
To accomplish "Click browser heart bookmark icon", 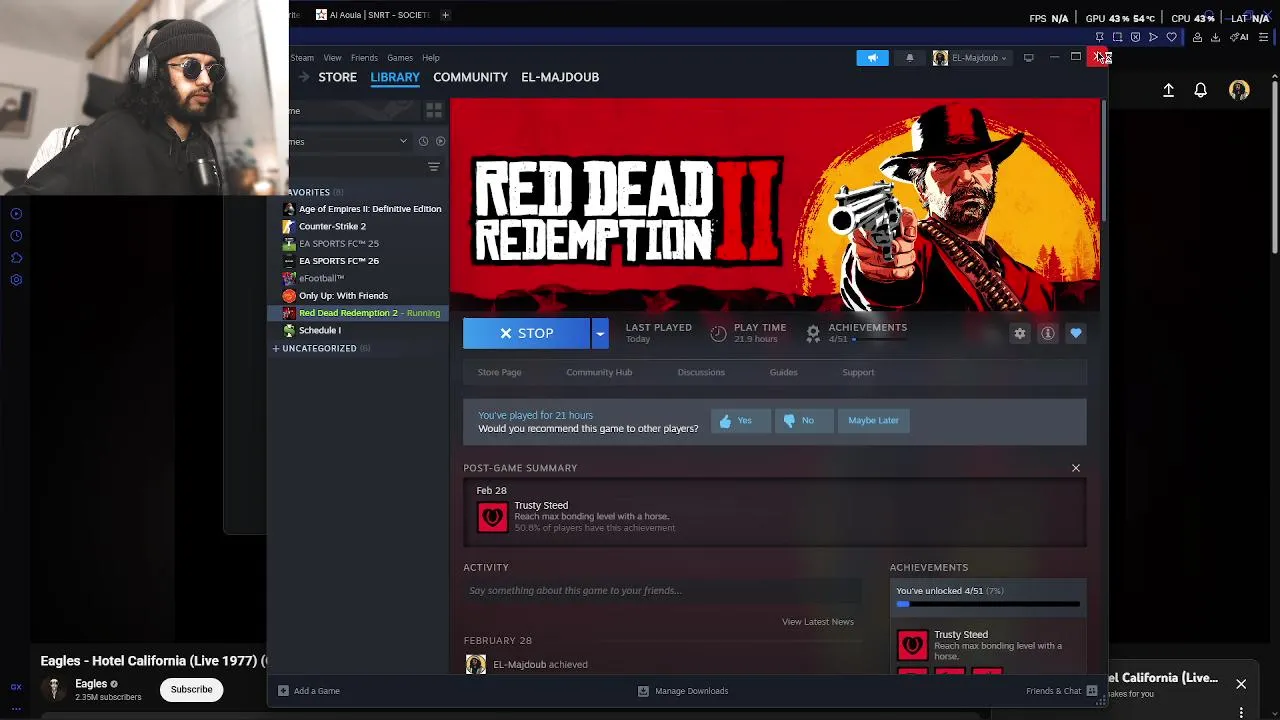I will pos(1171,37).
